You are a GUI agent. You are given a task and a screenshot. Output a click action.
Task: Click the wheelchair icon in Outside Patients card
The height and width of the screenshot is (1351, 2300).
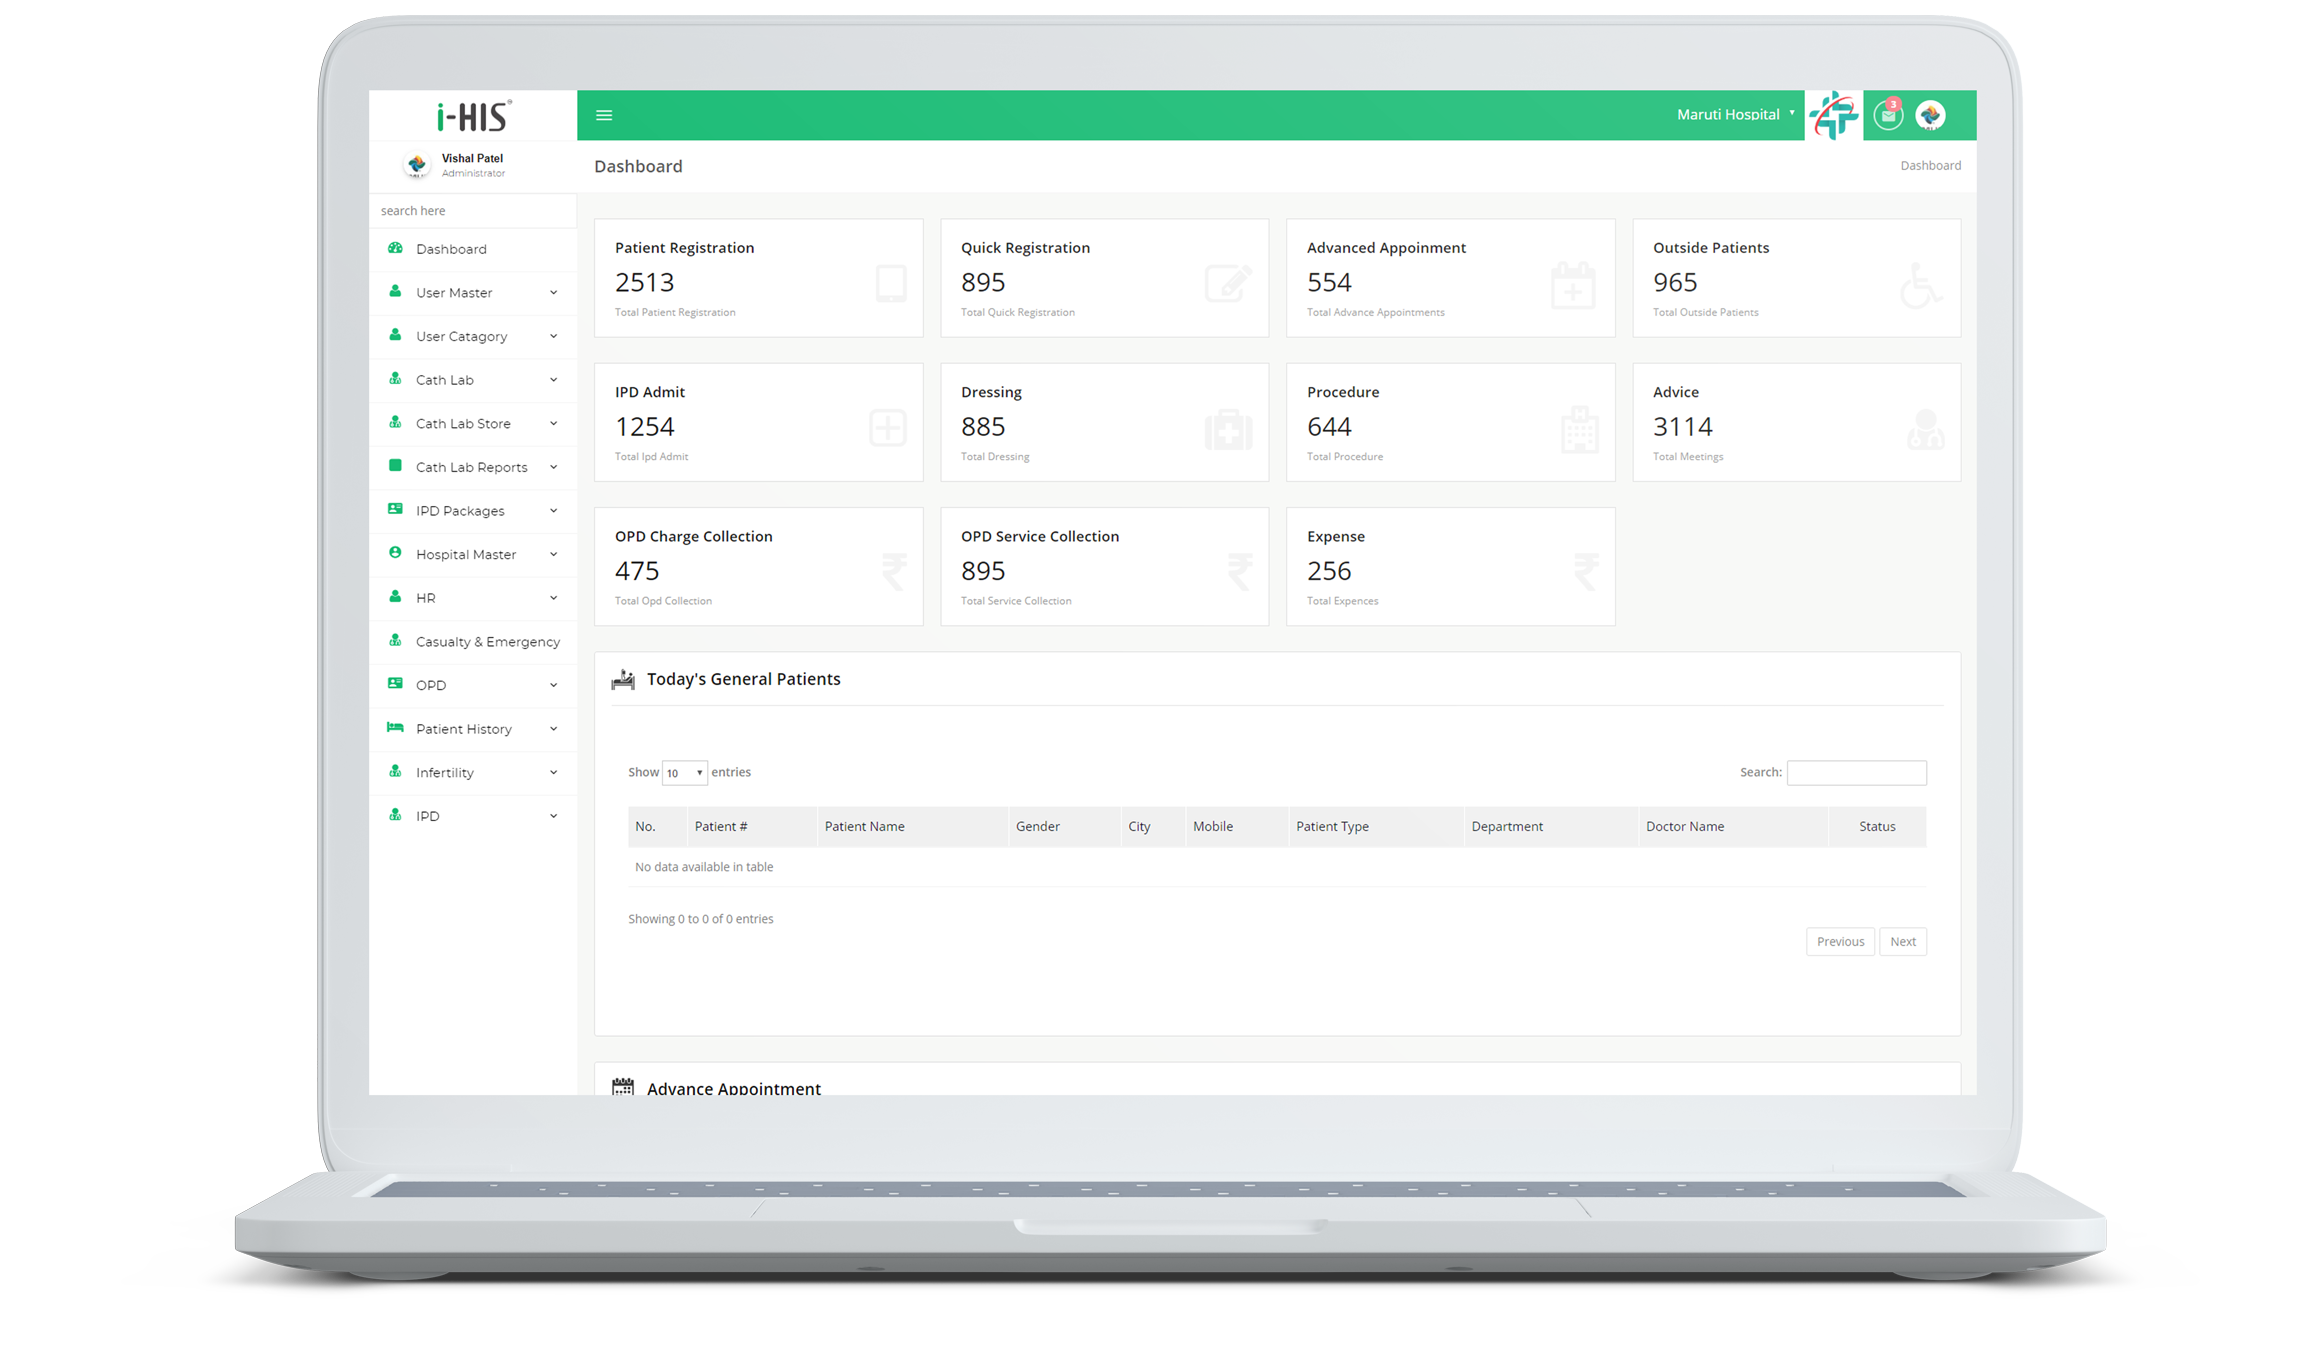1920,286
